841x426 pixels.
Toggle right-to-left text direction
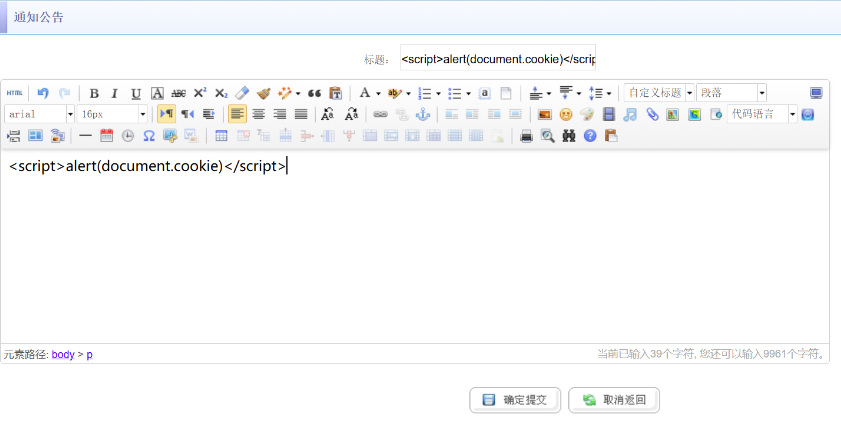tap(187, 114)
